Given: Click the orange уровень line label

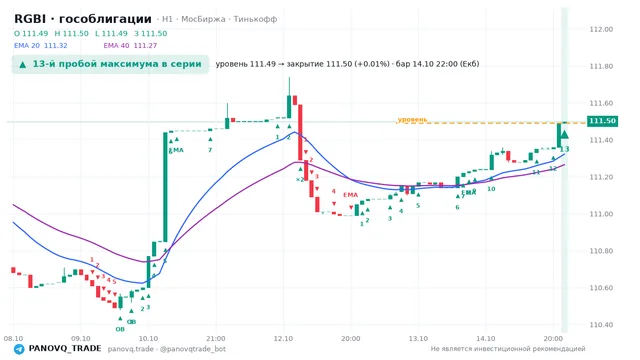Looking at the screenshot, I should coord(412,120).
